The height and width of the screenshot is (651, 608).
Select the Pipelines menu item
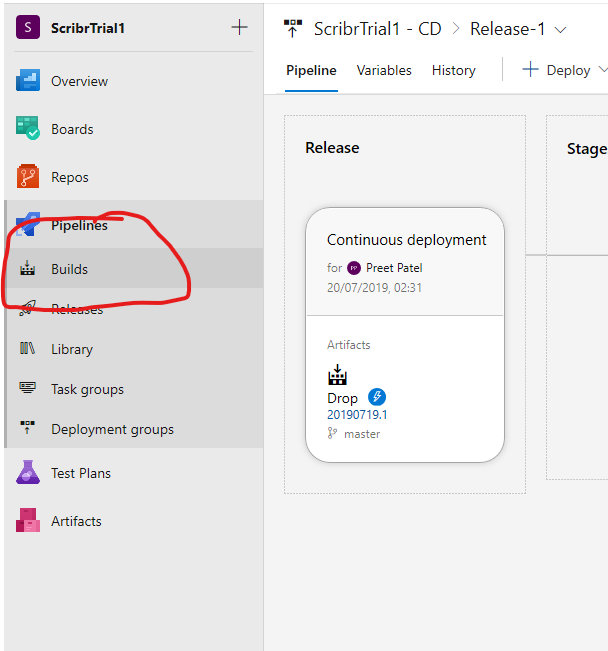134,225
